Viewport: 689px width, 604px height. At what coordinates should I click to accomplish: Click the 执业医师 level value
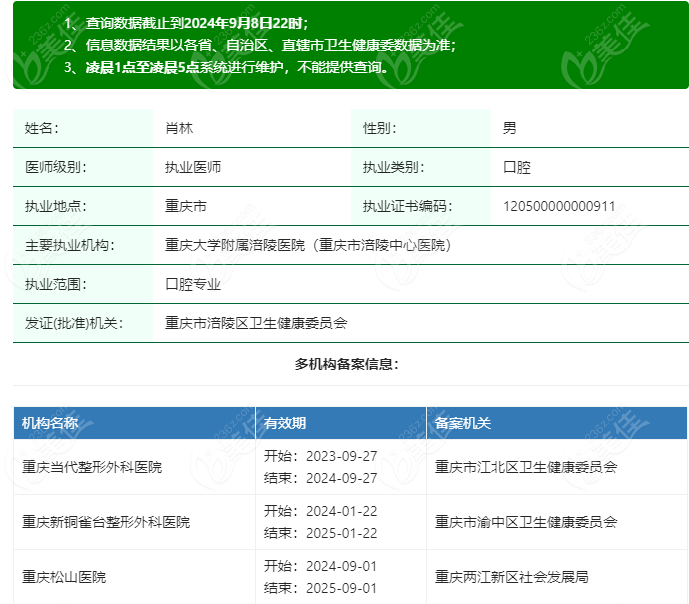click(x=193, y=167)
